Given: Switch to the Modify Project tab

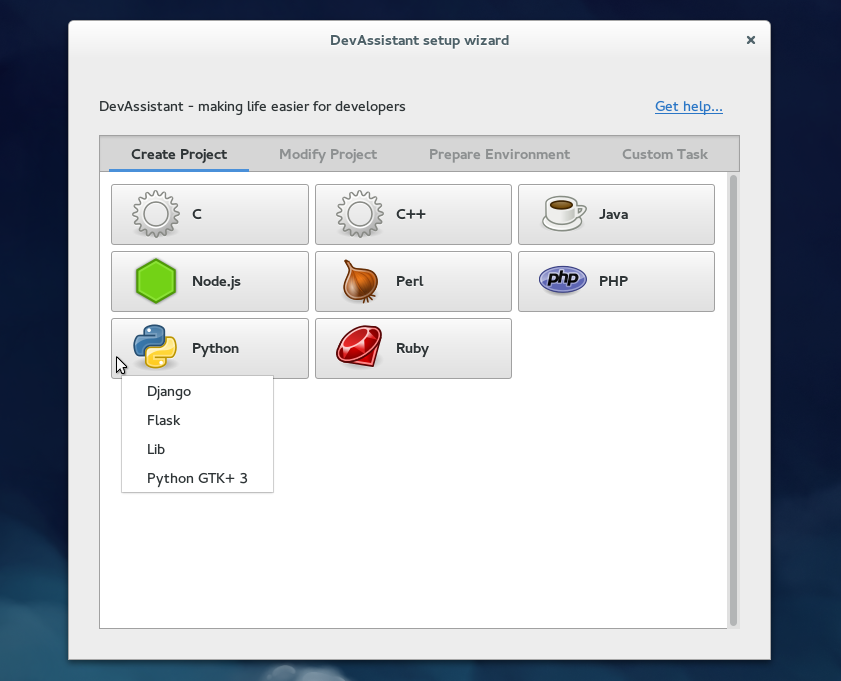Looking at the screenshot, I should click(x=328, y=154).
